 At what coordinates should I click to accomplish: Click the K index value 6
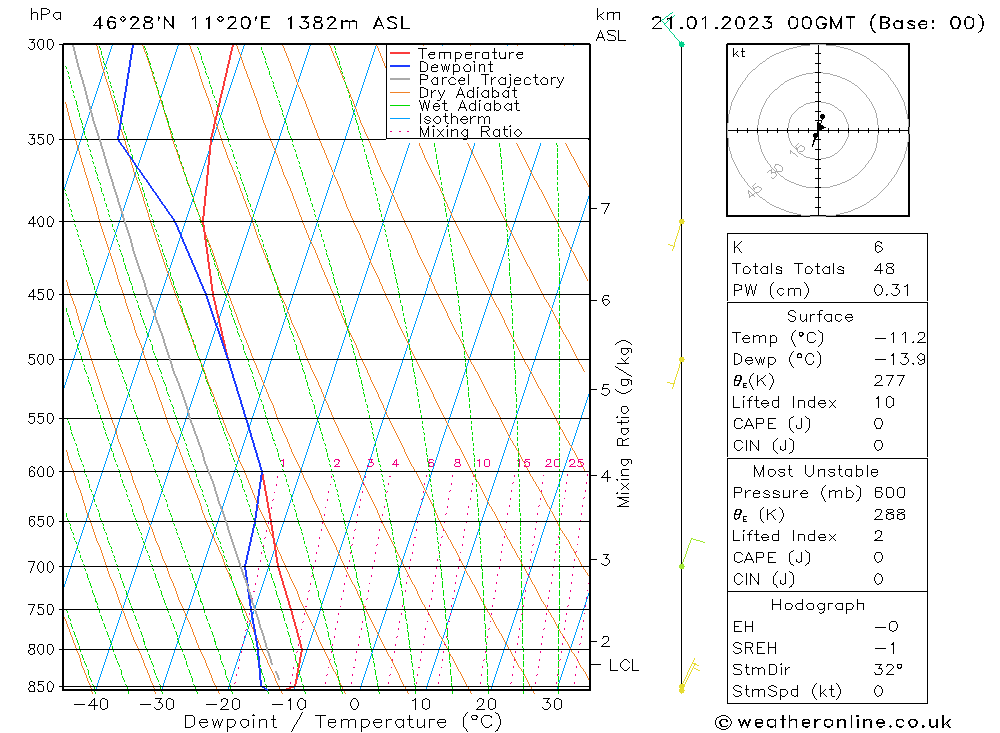pyautogui.click(x=878, y=247)
